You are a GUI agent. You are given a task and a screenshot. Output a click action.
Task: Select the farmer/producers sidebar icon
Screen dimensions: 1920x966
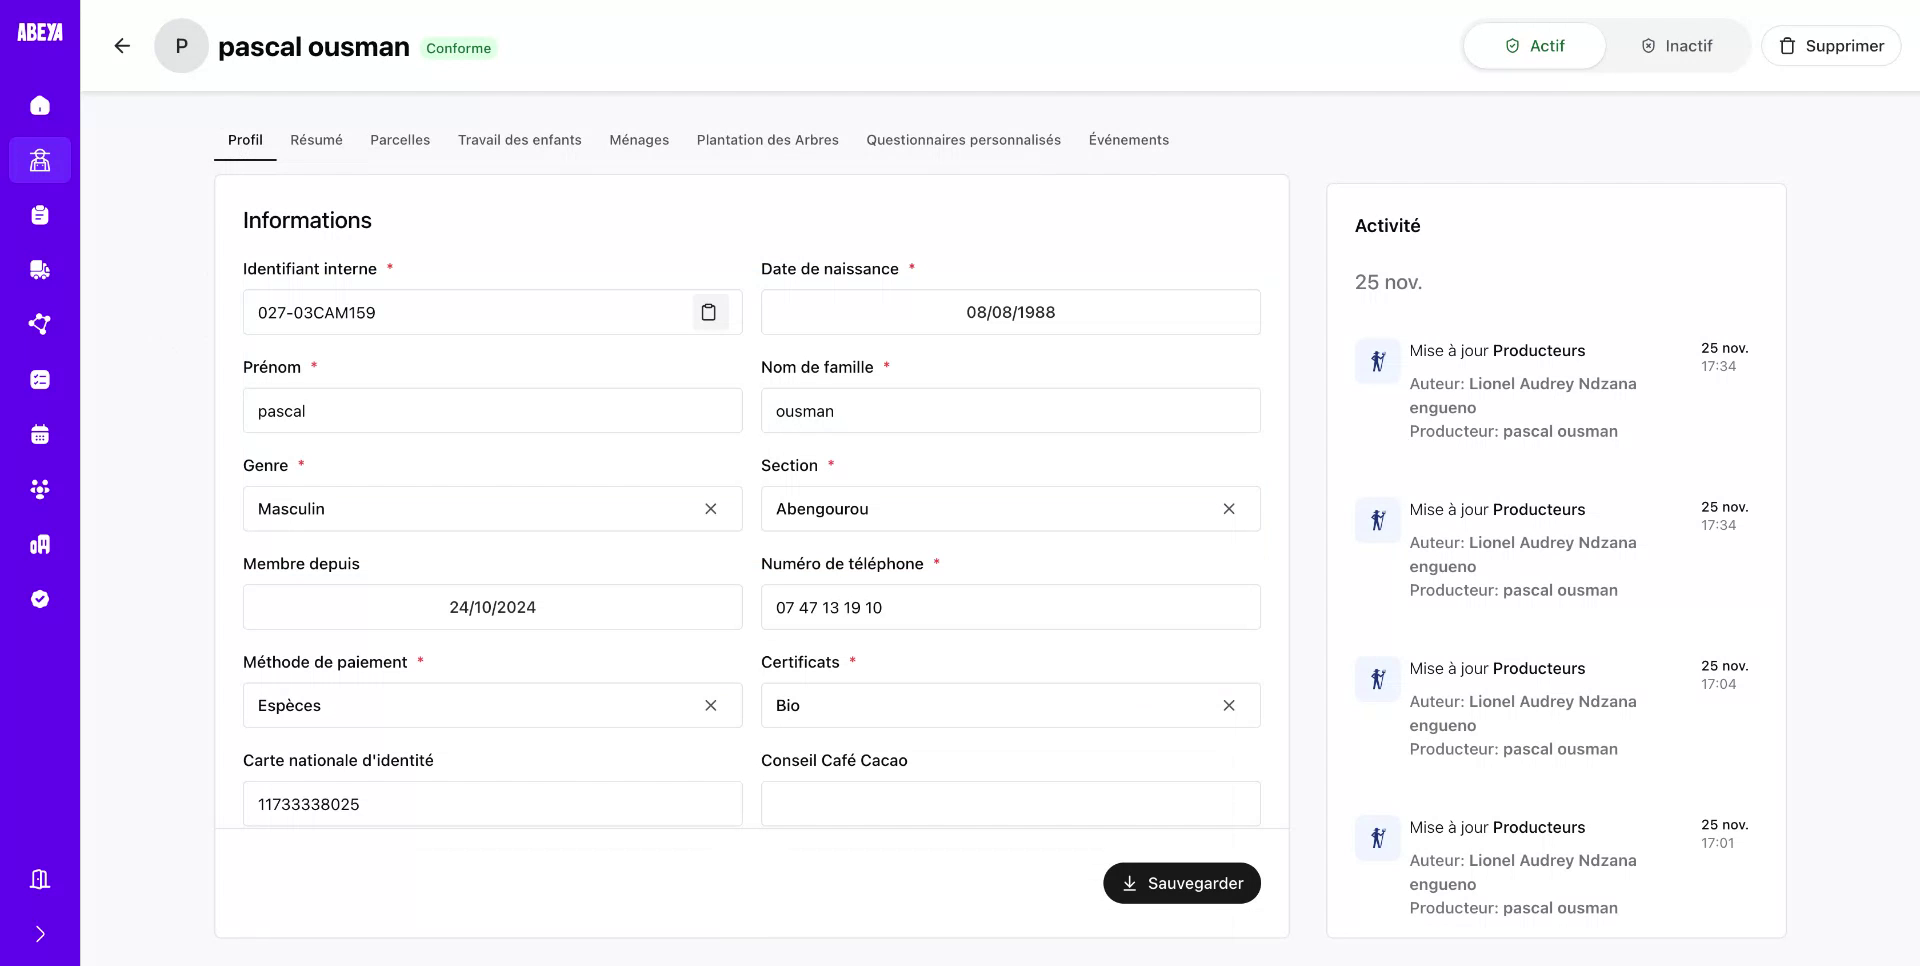pos(40,160)
